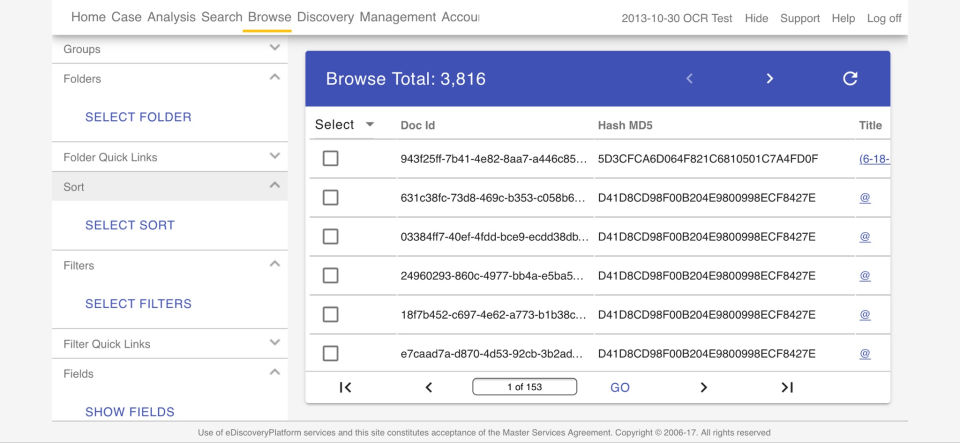Collapse the Folders section
Viewport: 960px width, 443px height.
[275, 78]
